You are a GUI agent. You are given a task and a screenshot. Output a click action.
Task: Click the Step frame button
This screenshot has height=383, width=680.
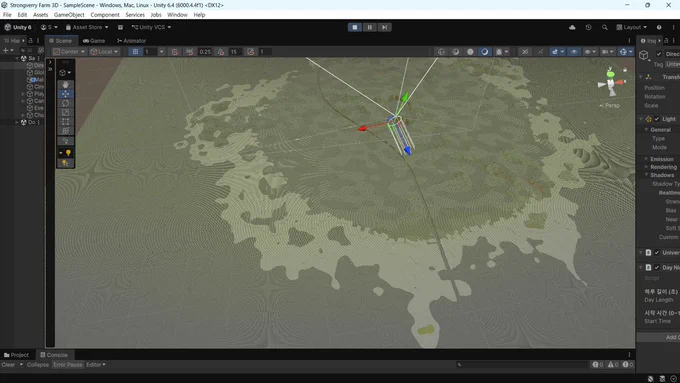[384, 27]
